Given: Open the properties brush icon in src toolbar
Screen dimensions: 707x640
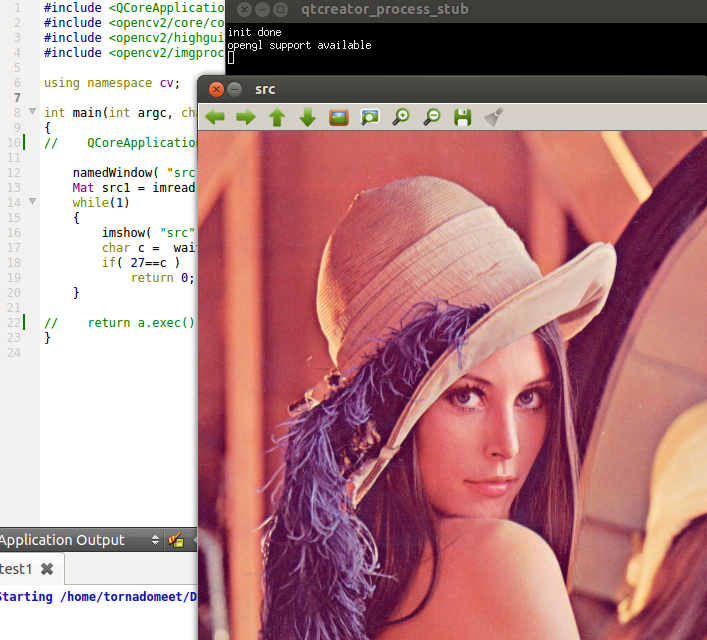Looking at the screenshot, I should (494, 117).
